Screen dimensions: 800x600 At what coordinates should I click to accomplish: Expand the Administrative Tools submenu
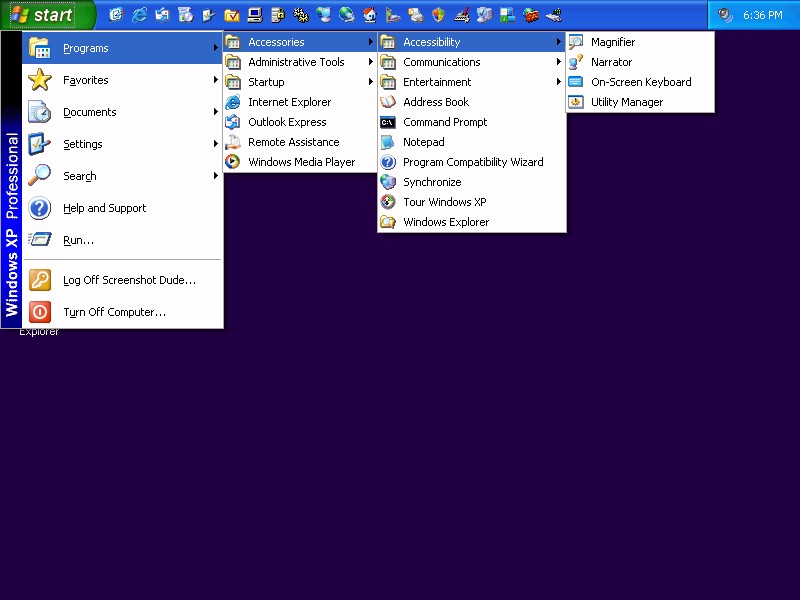coord(298,62)
